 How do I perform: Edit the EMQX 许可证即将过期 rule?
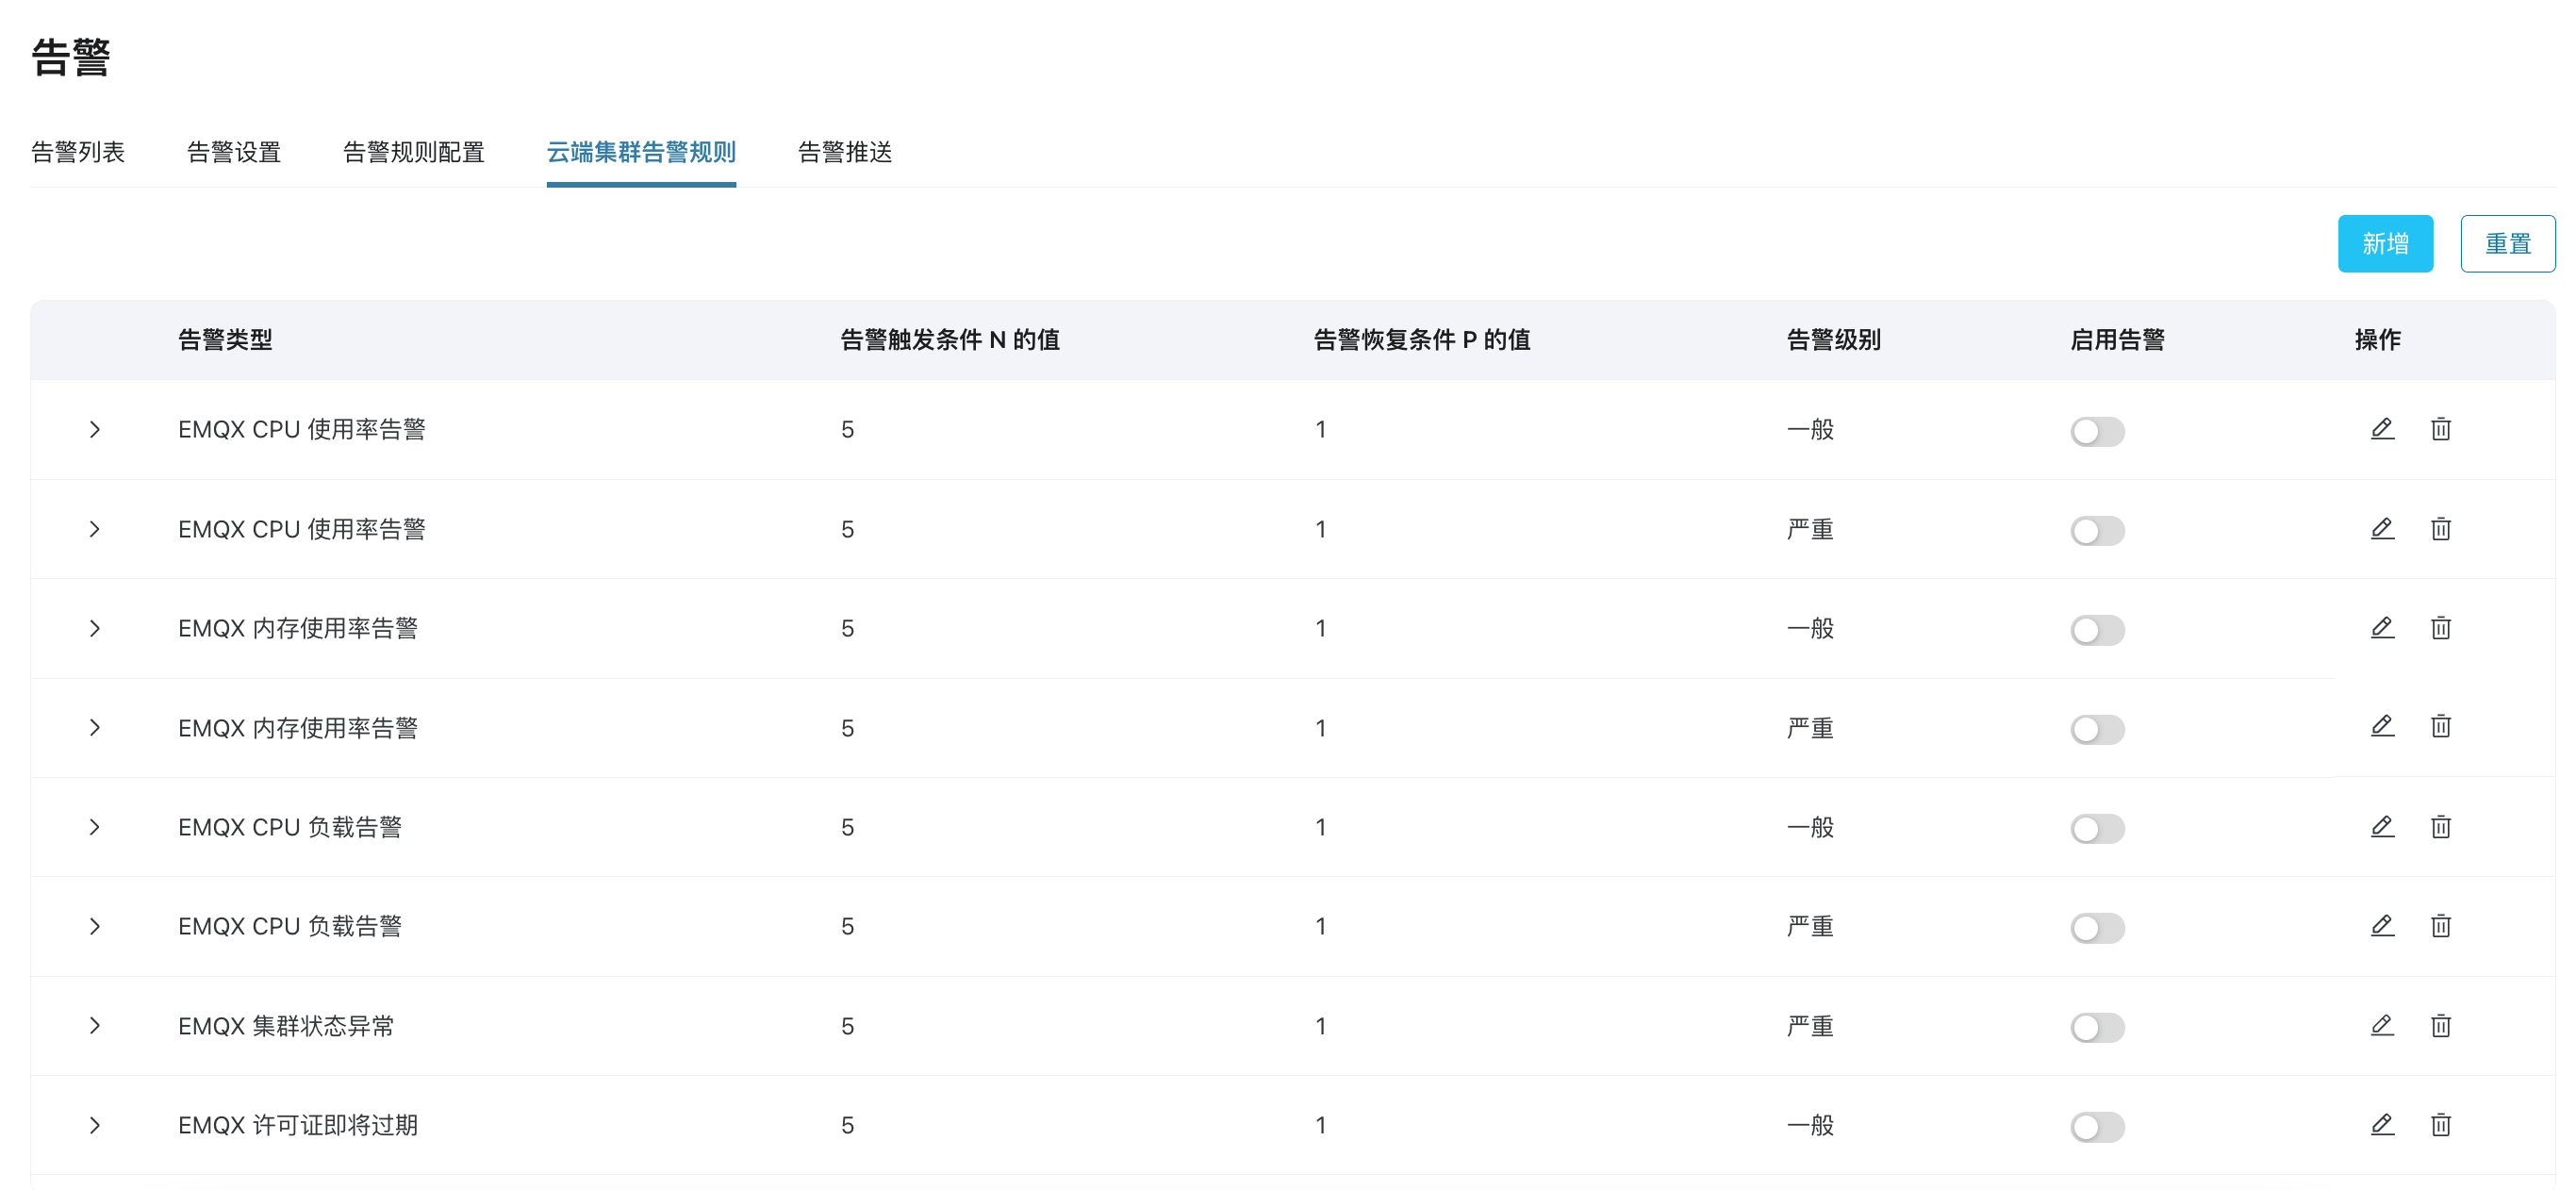click(2382, 1124)
